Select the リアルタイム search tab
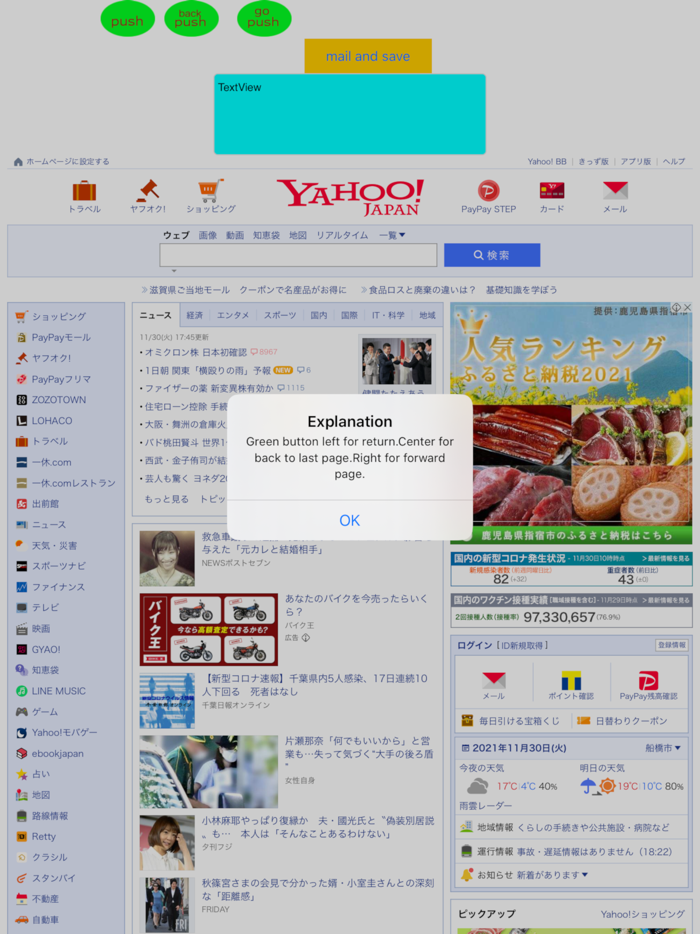 (342, 235)
